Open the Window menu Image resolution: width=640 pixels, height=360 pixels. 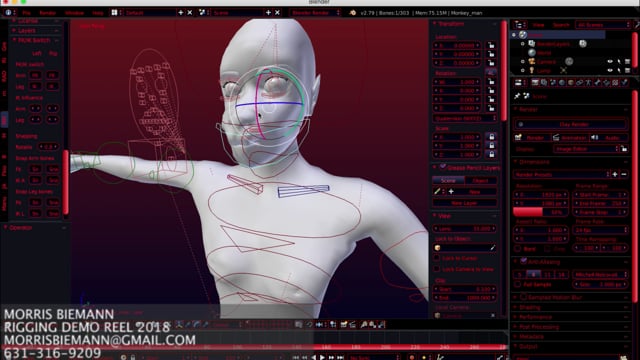pyautogui.click(x=74, y=13)
